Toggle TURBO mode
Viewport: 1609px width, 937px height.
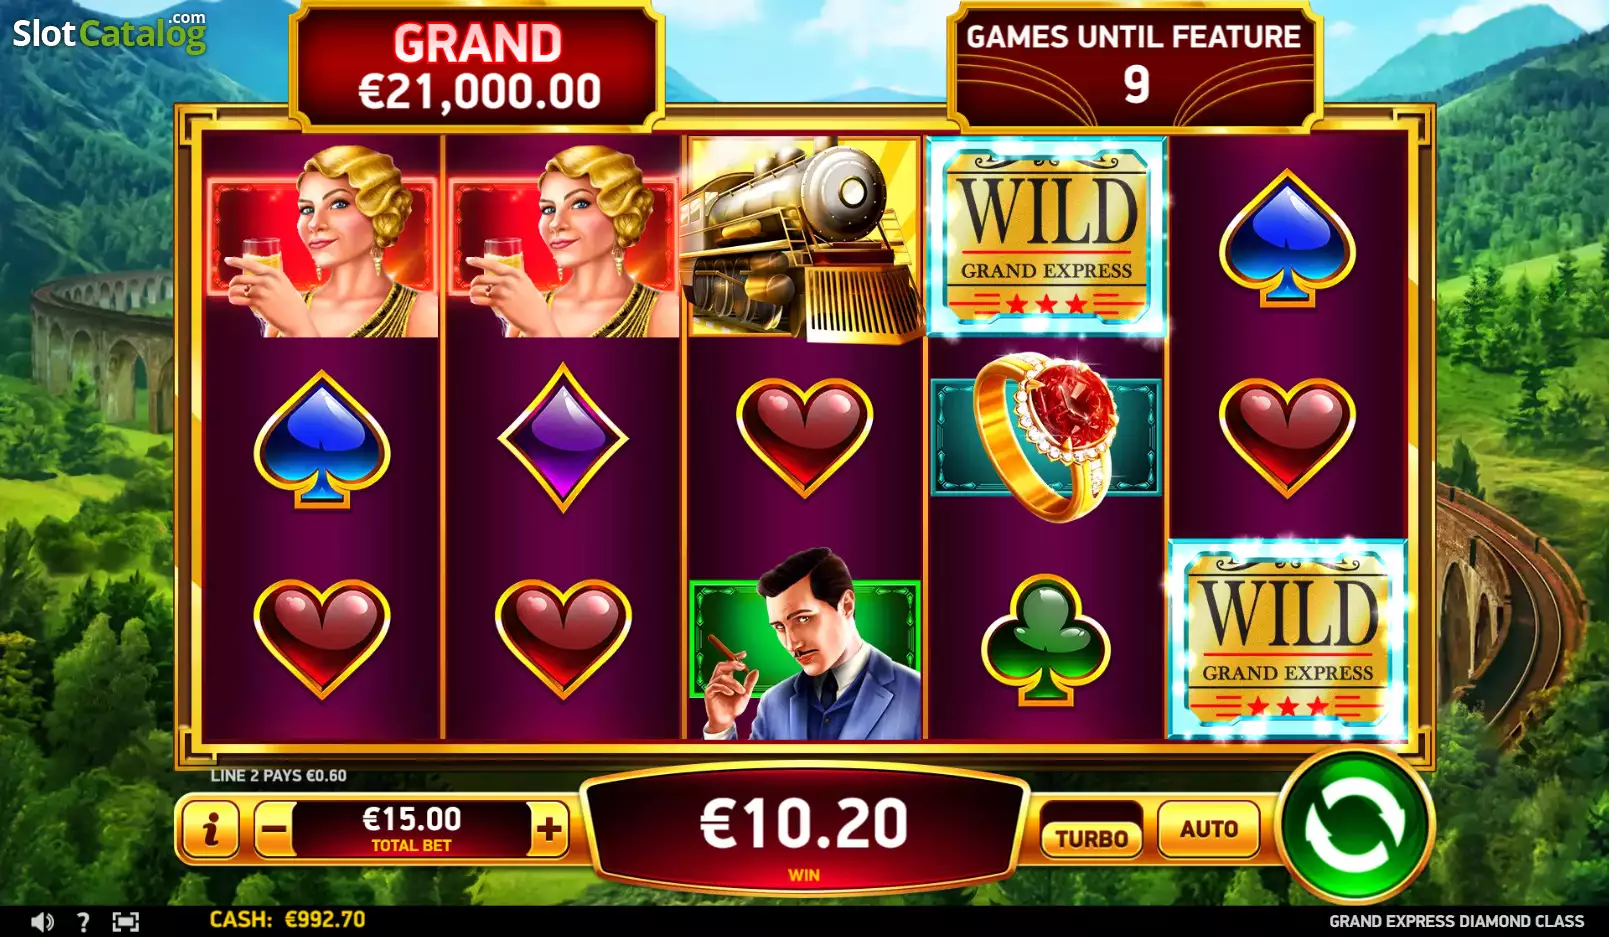point(1091,838)
